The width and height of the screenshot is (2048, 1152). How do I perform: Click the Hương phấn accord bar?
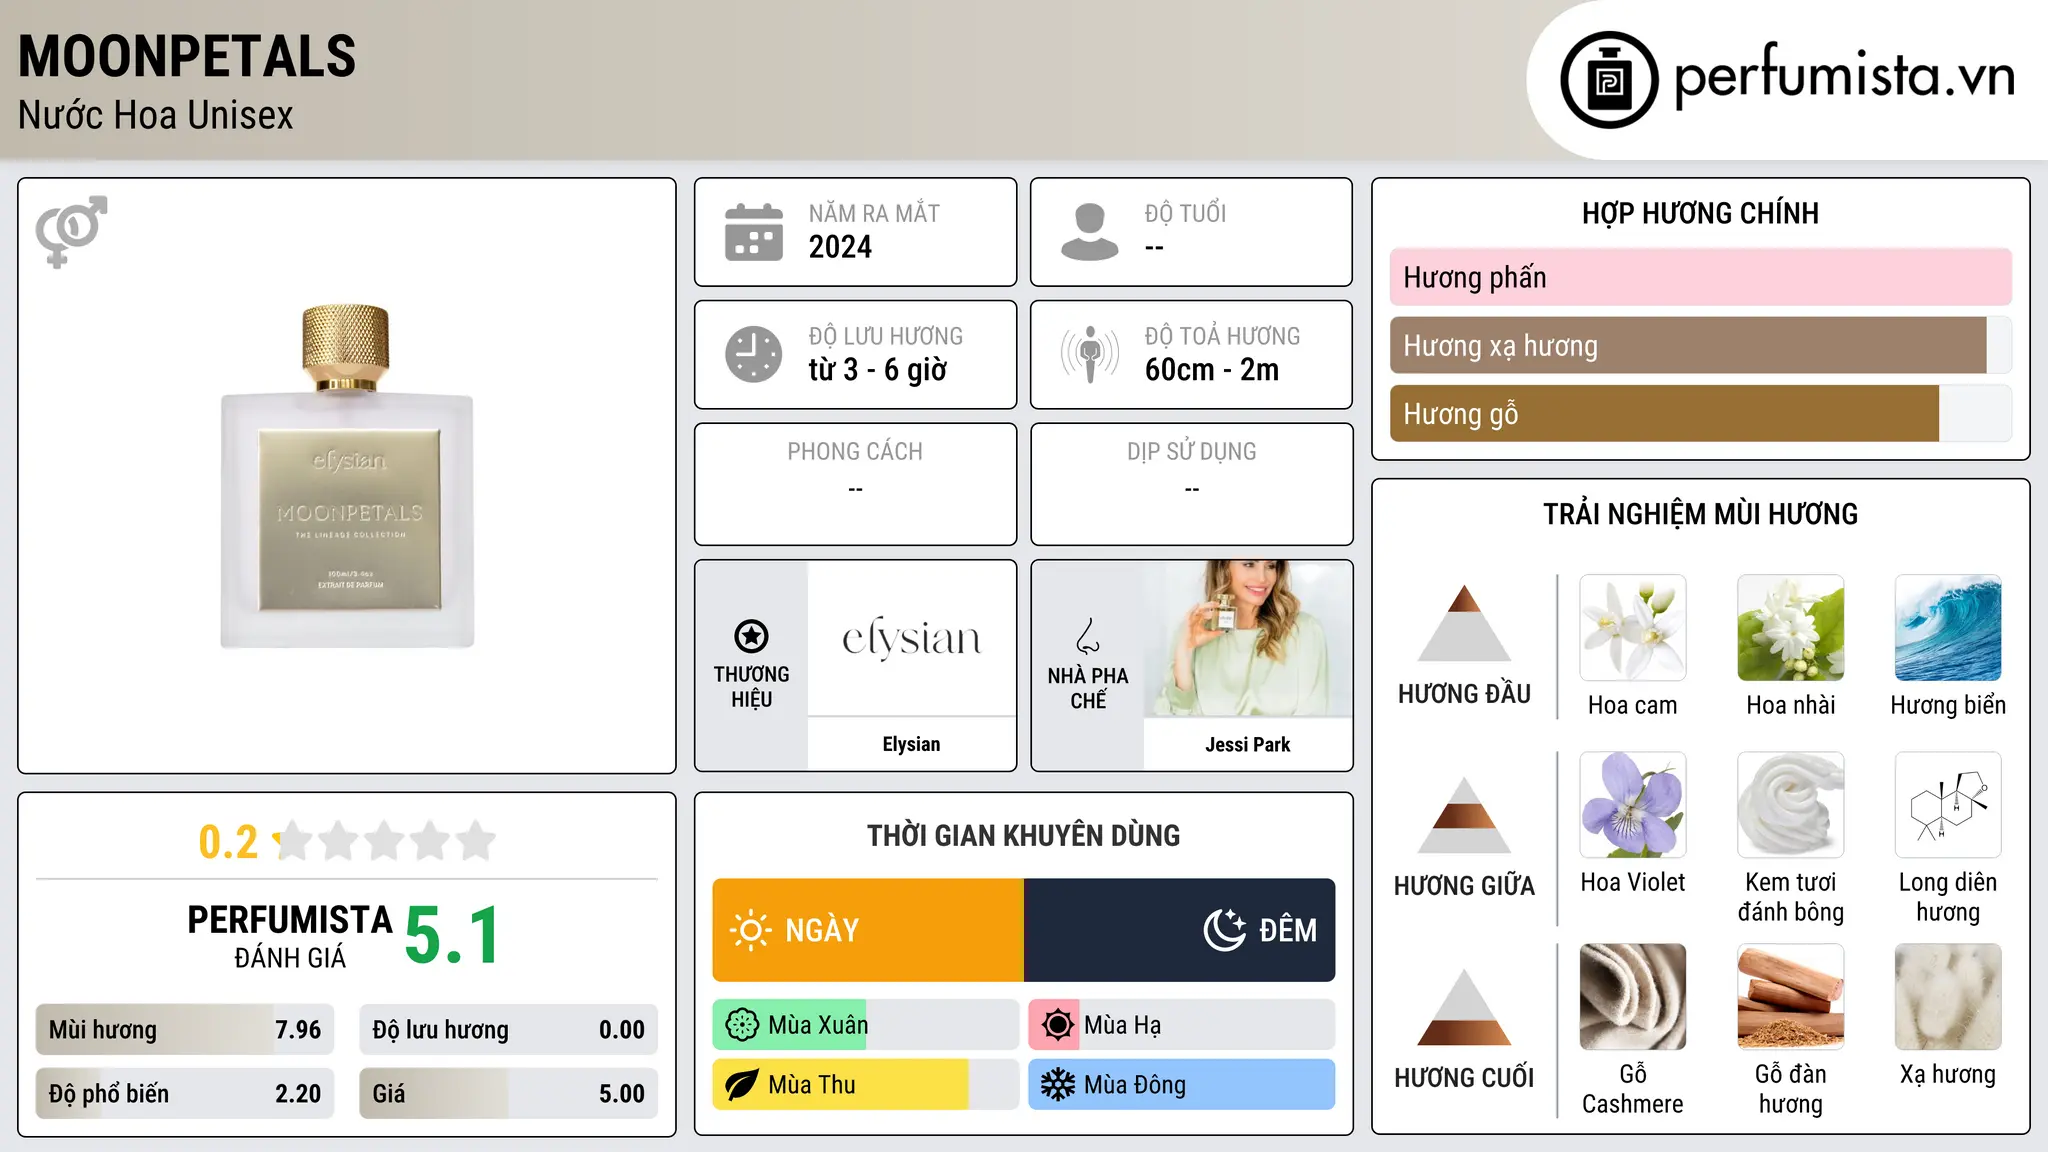coord(1700,278)
